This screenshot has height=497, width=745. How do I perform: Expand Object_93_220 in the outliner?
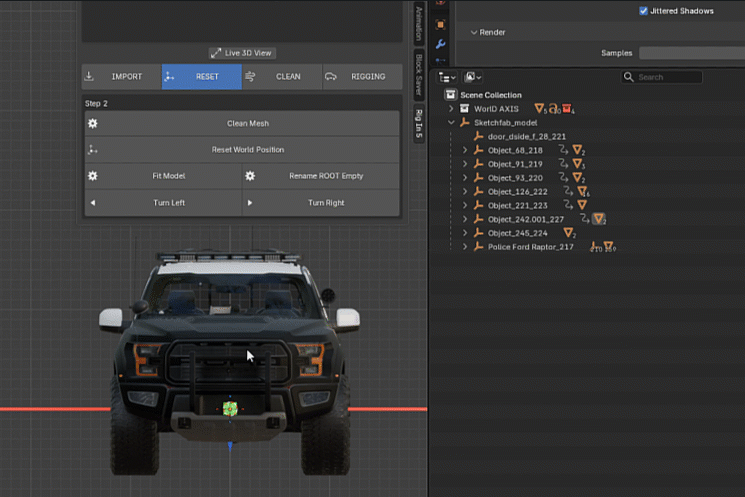point(465,178)
